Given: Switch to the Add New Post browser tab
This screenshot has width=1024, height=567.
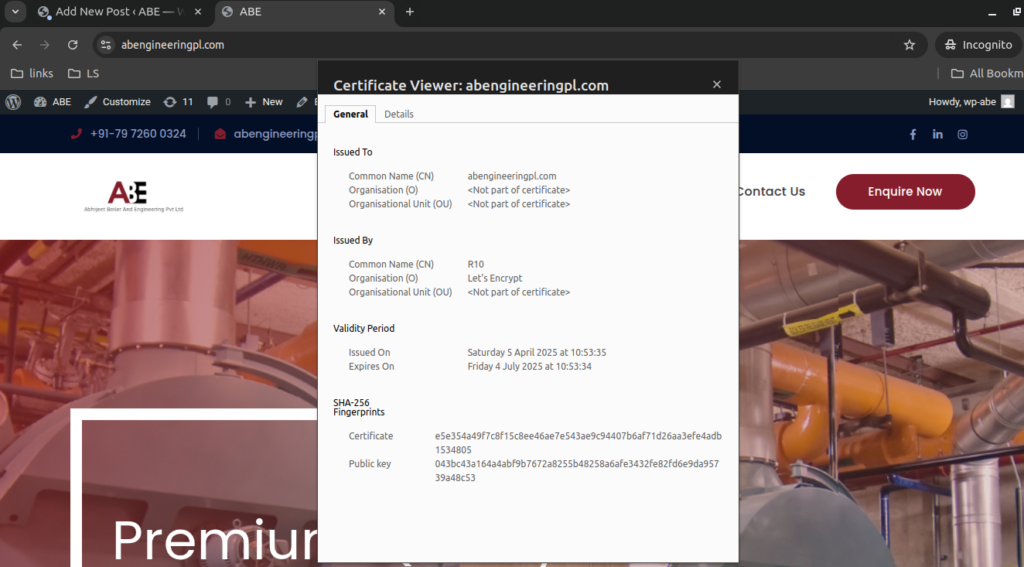Looking at the screenshot, I should click(x=115, y=12).
